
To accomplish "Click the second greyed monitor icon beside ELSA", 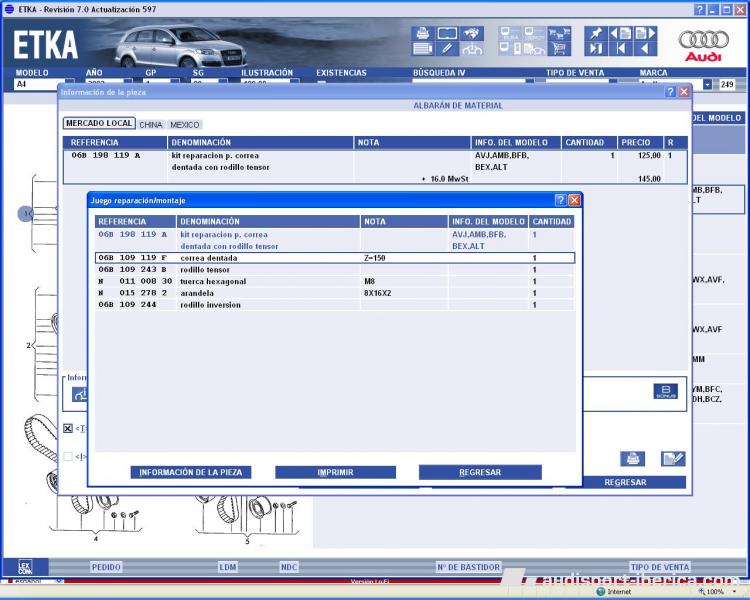I will coord(534,33).
